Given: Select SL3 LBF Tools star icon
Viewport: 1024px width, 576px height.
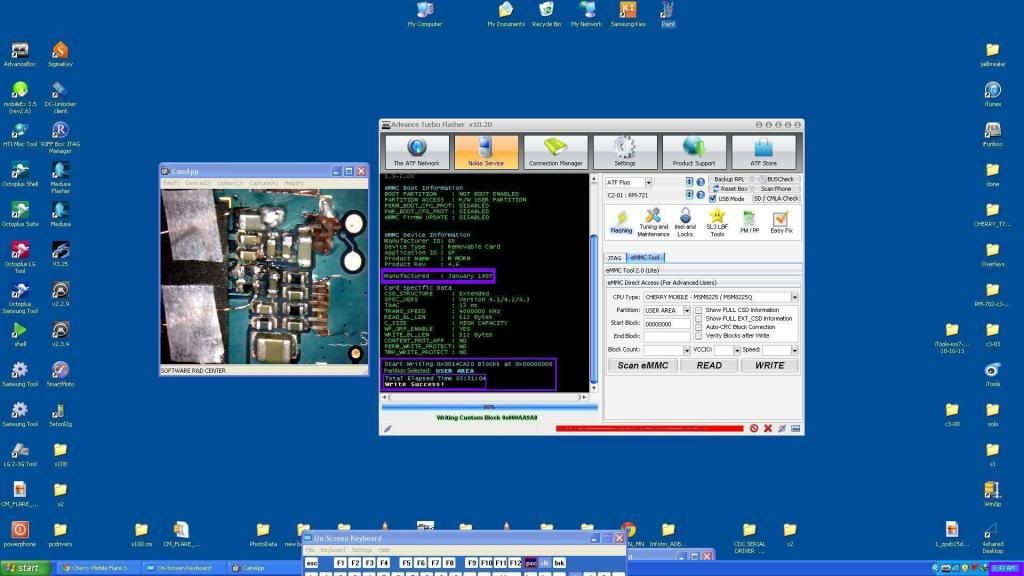Looking at the screenshot, I should click(x=717, y=222).
